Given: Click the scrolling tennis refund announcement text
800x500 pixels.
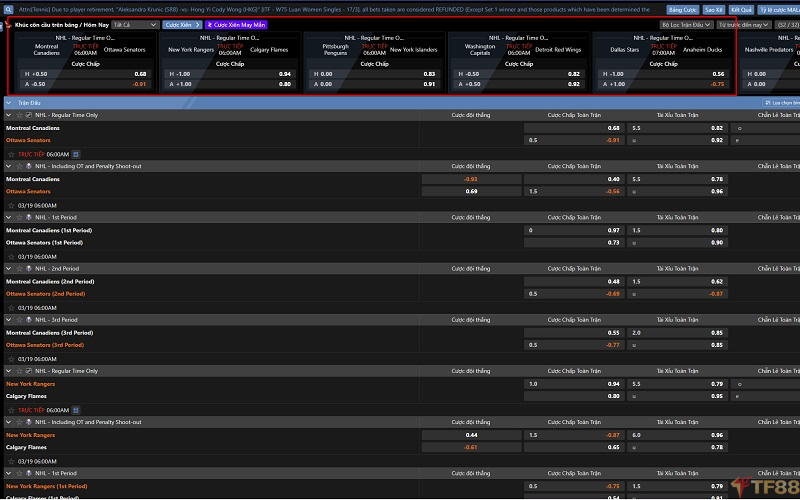Looking at the screenshot, I should [x=334, y=10].
